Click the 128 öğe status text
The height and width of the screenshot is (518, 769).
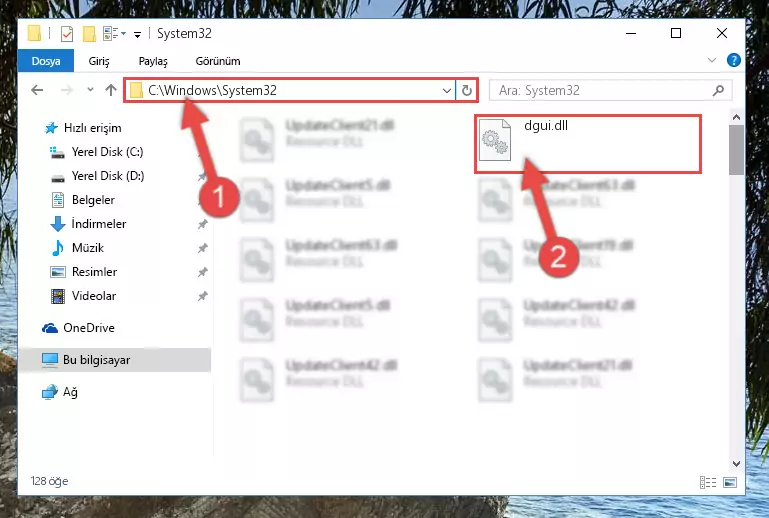click(49, 481)
